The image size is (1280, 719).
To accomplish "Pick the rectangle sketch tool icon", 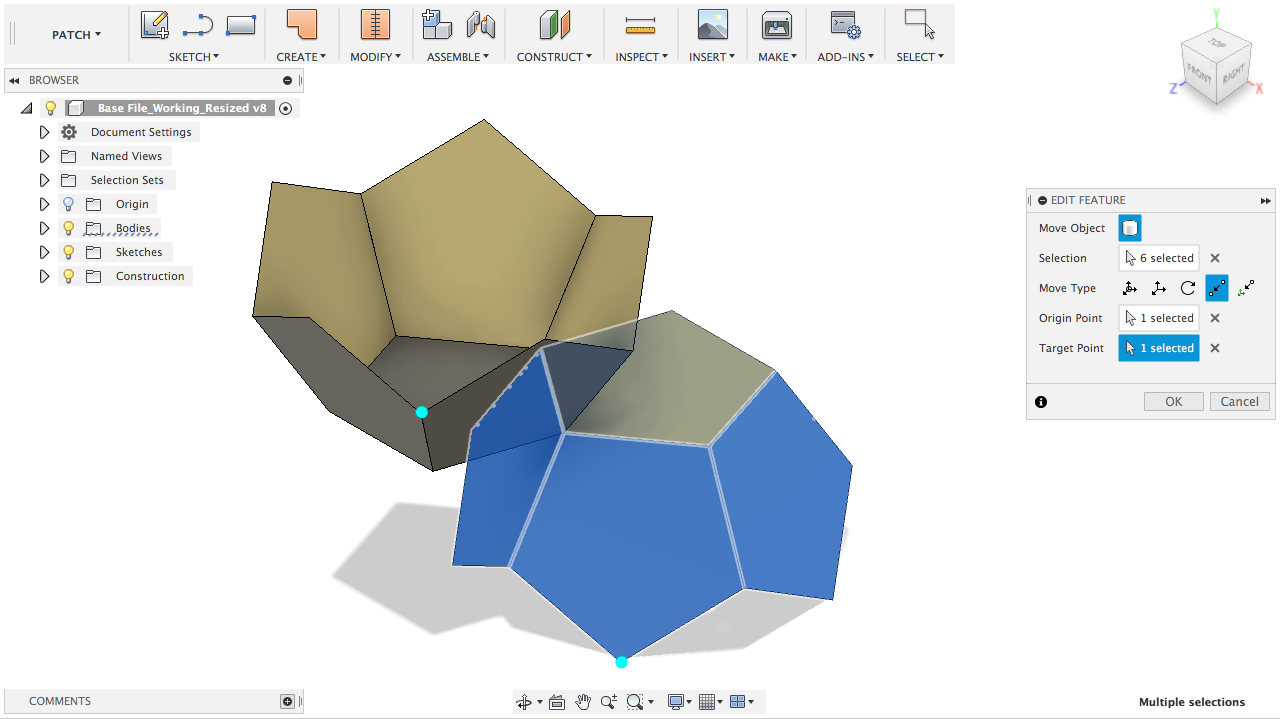I will [x=241, y=25].
